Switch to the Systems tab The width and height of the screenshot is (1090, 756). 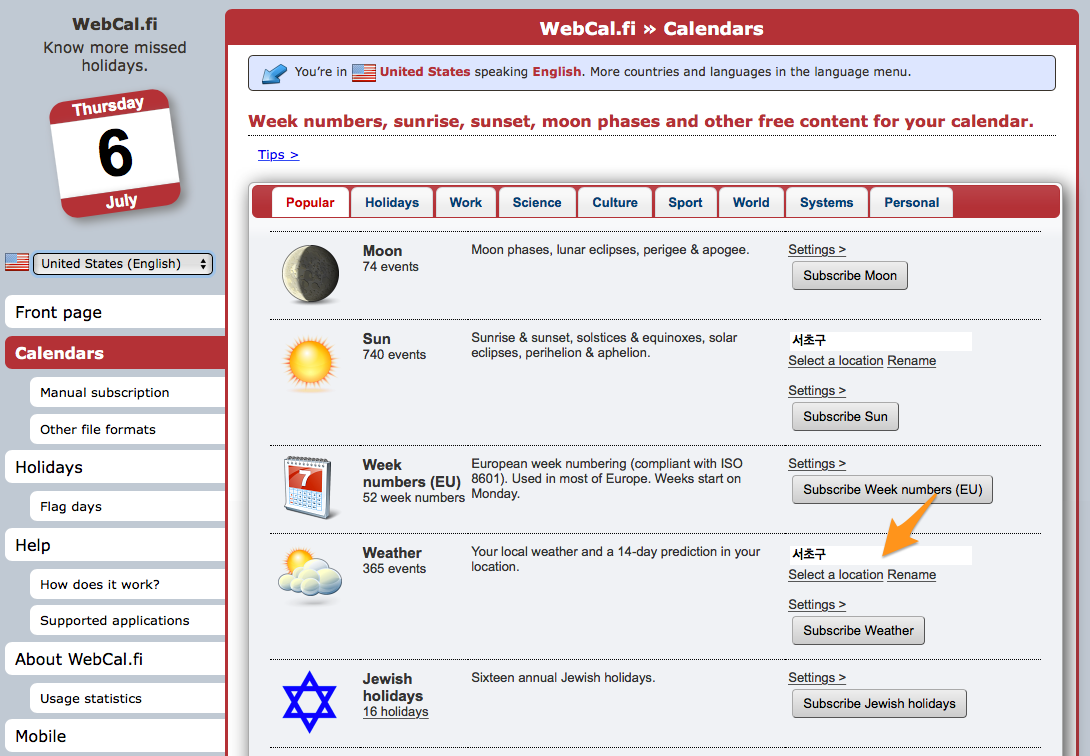827,202
